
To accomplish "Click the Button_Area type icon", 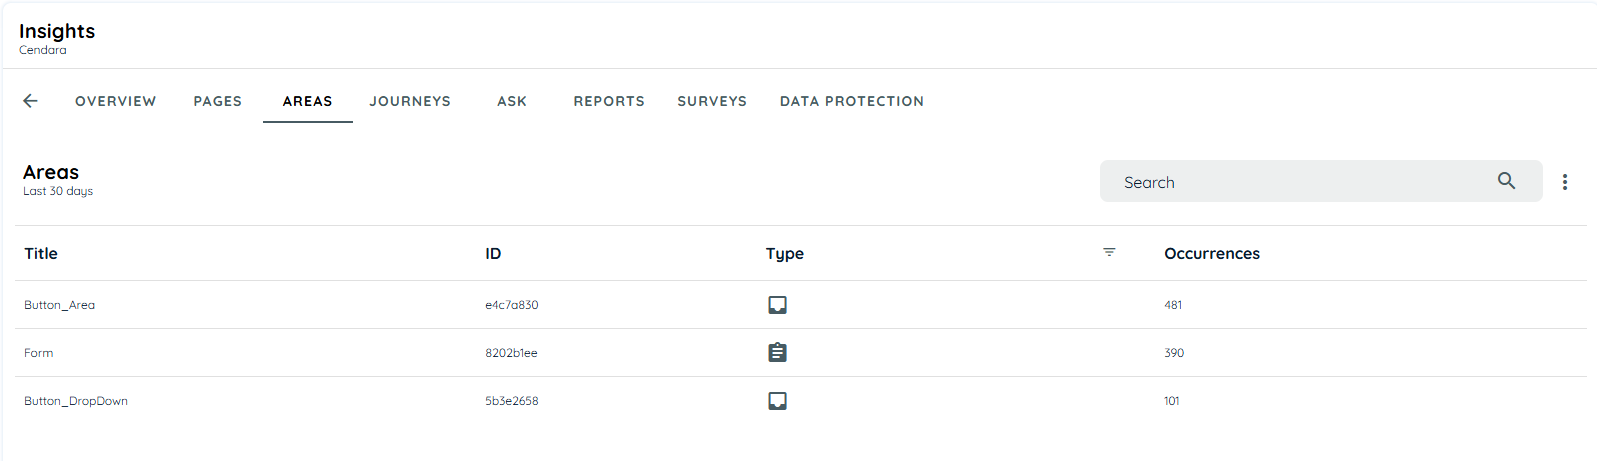I will click(777, 305).
